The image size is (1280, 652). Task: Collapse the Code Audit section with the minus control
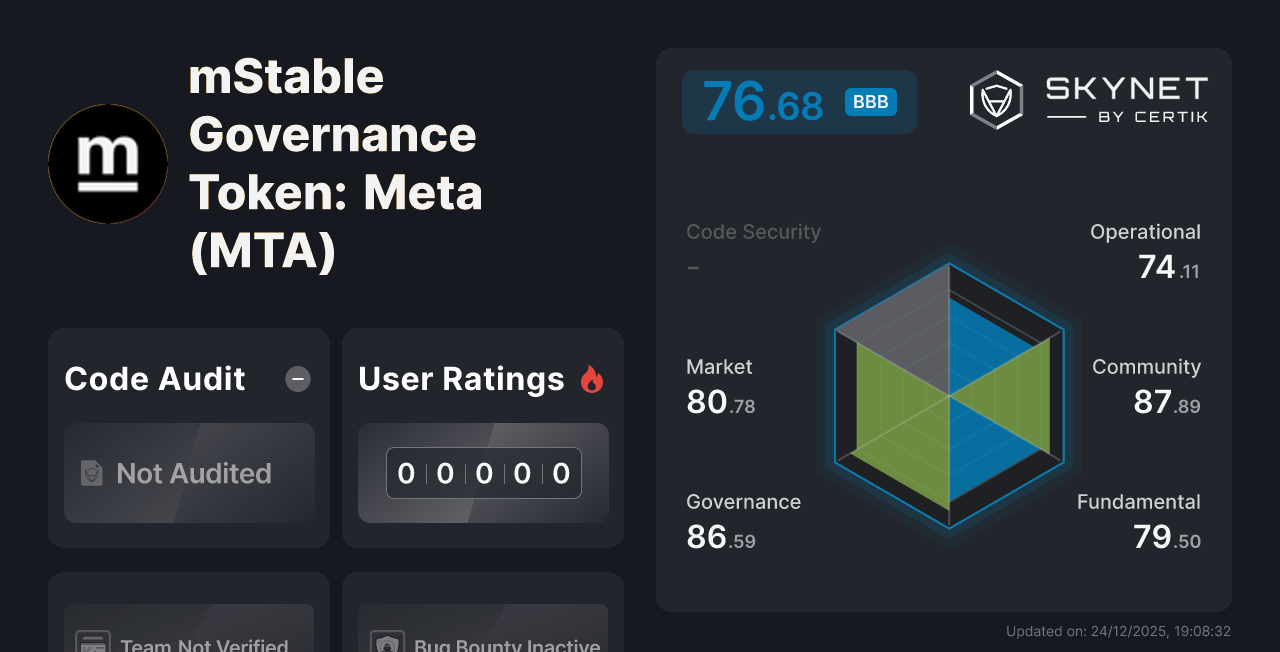point(297,379)
